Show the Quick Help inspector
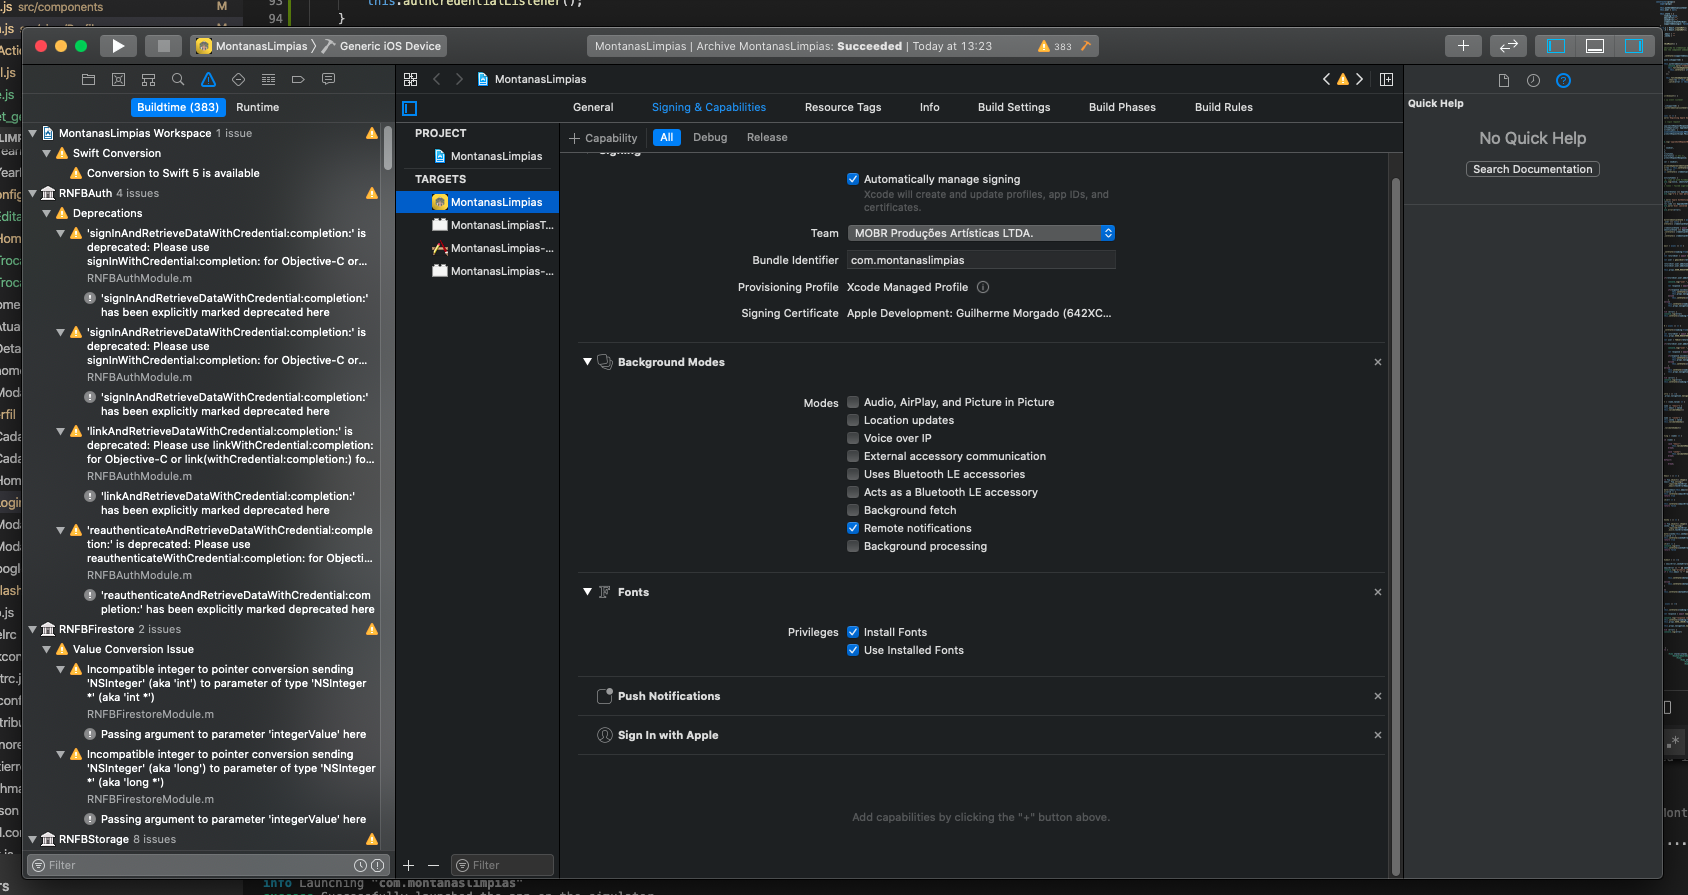The width and height of the screenshot is (1688, 895). point(1563,81)
